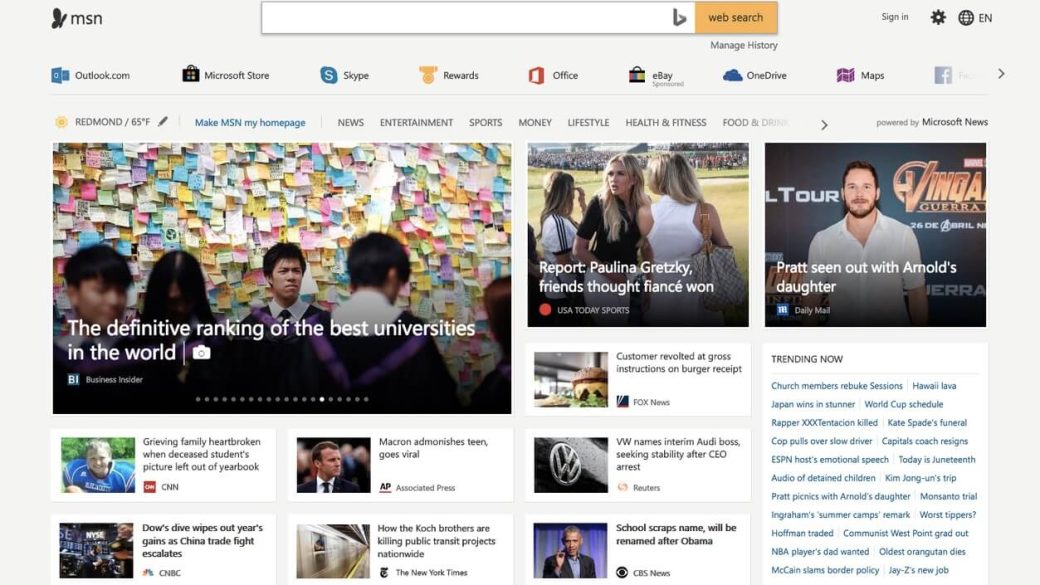Open trending topic World Cup schedule
This screenshot has width=1040, height=585.
point(903,404)
